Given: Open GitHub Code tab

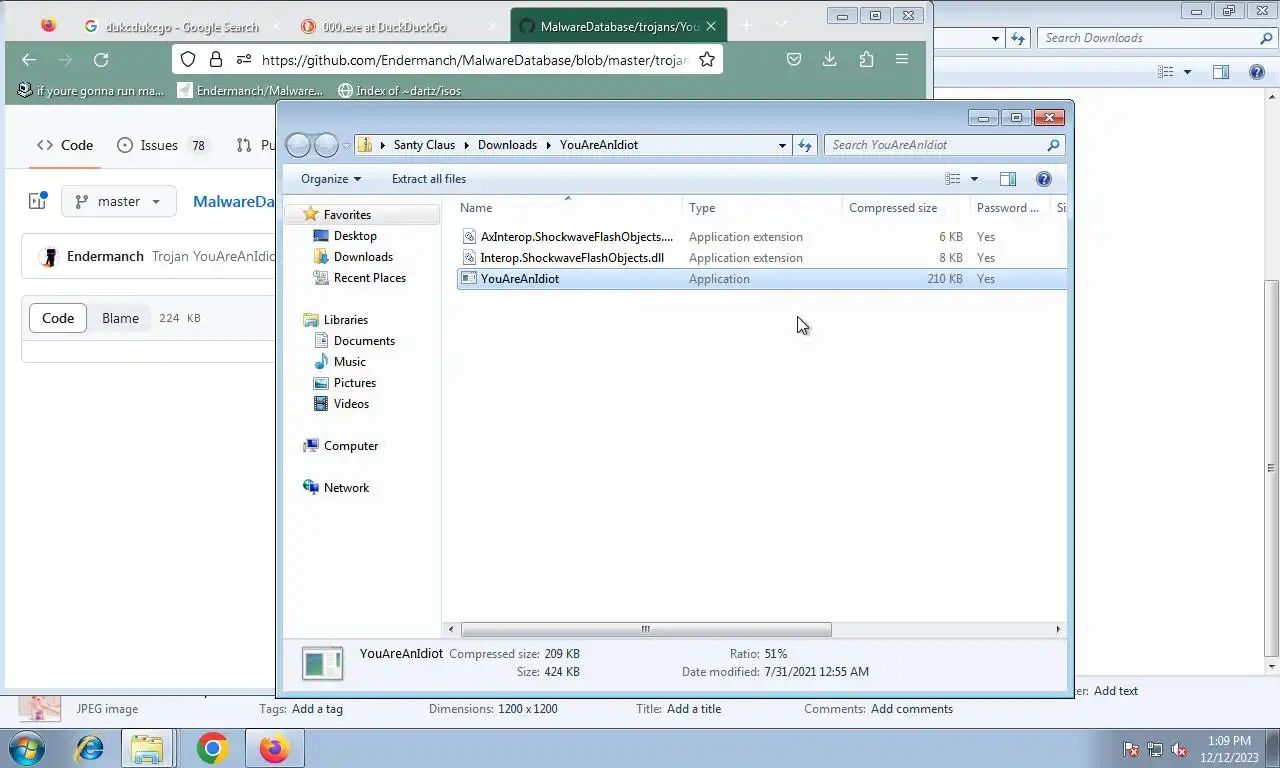Looking at the screenshot, I should coord(65,145).
